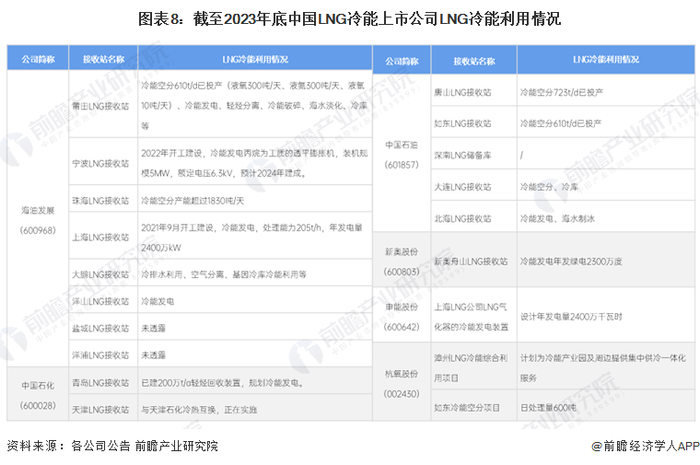This screenshot has width=700, height=465.
Task: Click '接收站名称' header above 唐山LNG接收站
Action: (474, 61)
